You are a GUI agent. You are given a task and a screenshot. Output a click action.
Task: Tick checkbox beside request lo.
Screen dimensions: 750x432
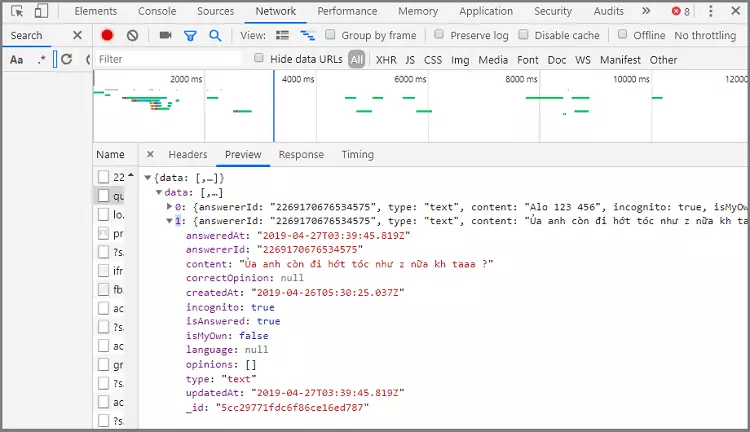click(103, 214)
